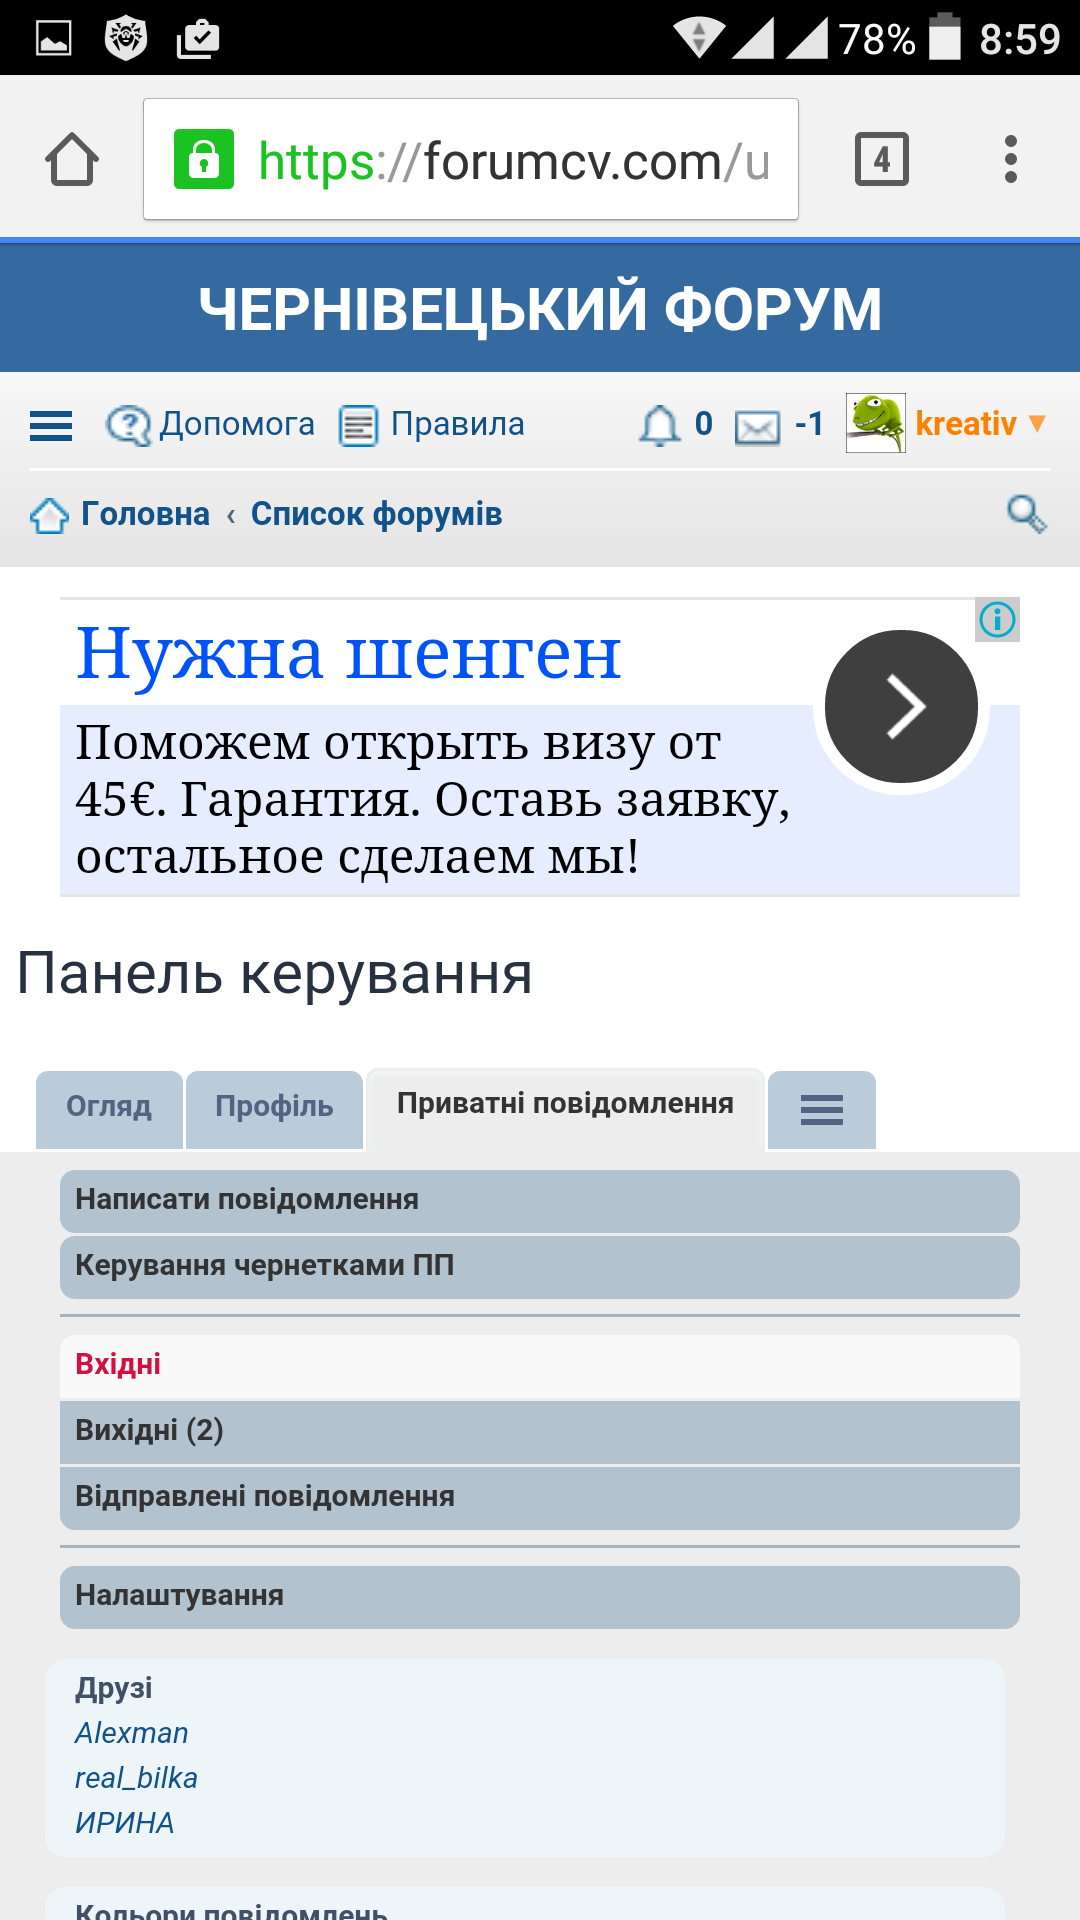Tap the browser home icon

click(x=72, y=160)
